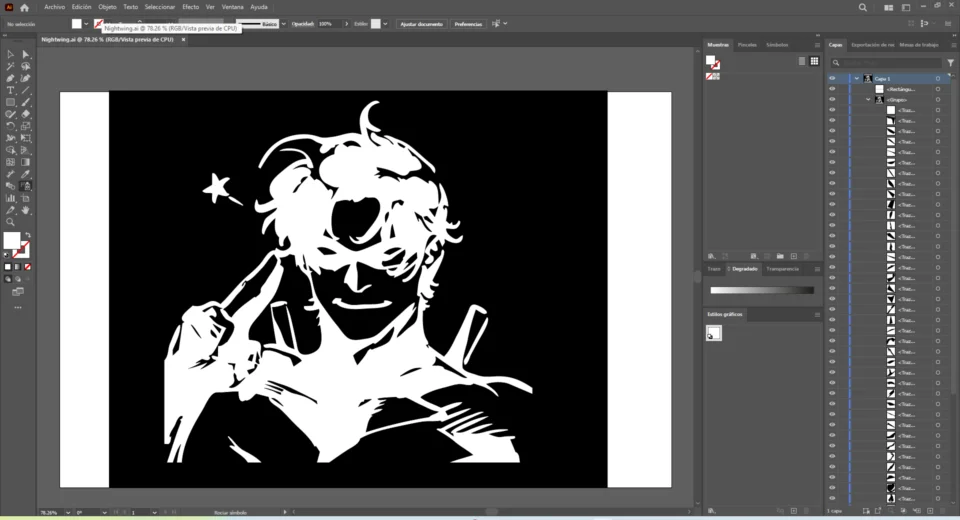This screenshot has width=960, height=520.
Task: Open rotation angle dropdown in status bar
Action: pos(105,512)
